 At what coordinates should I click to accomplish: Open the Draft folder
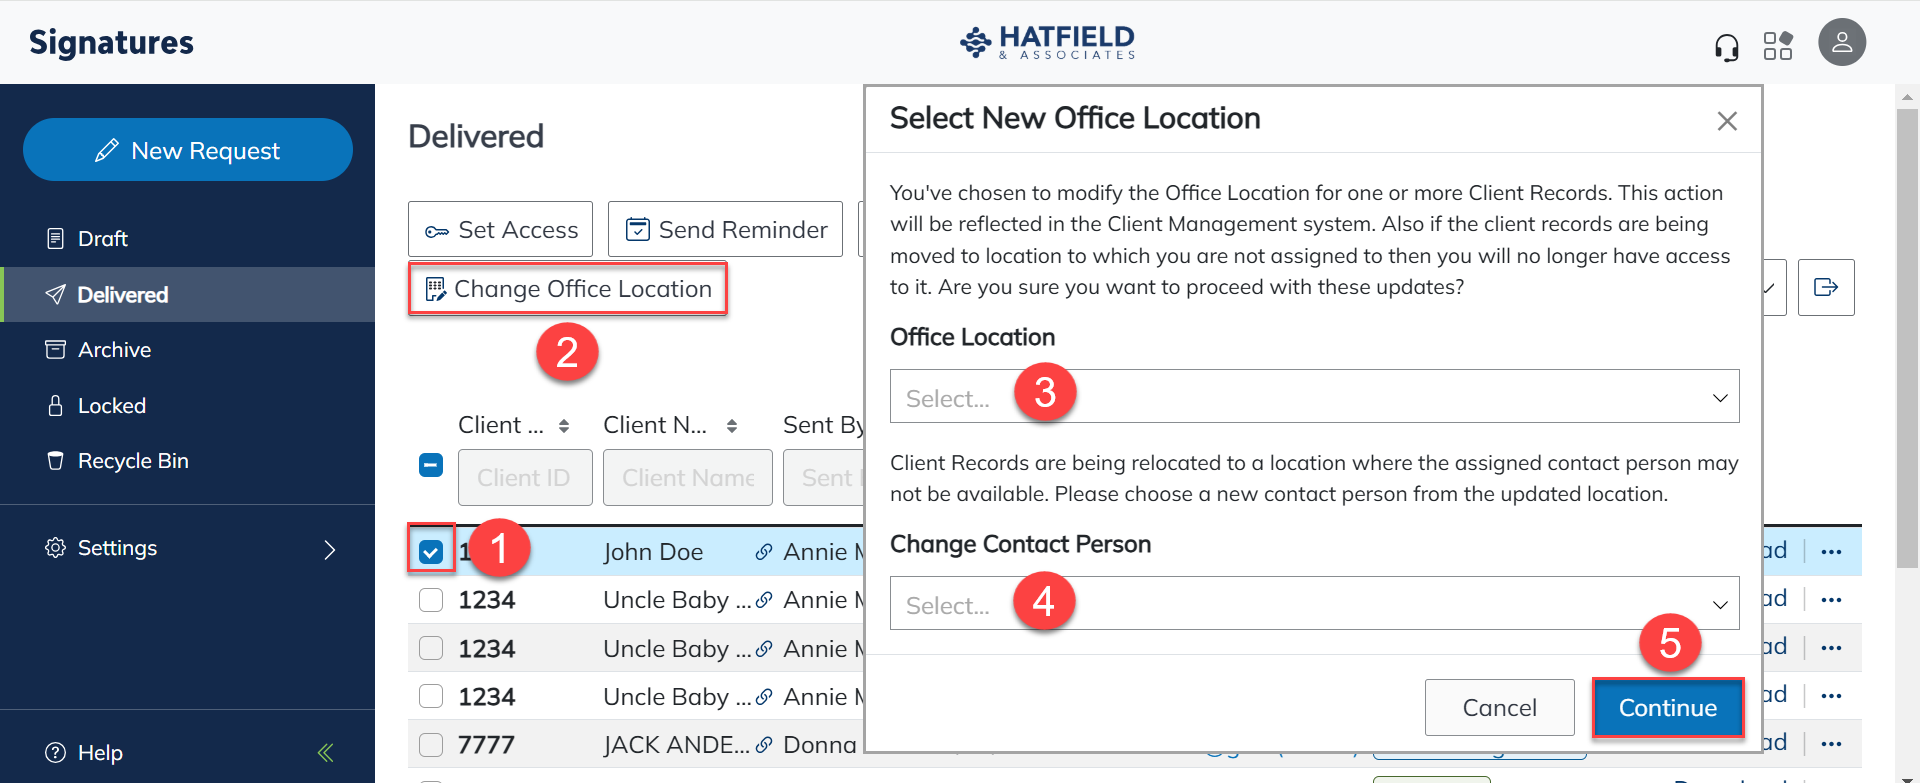coord(188,239)
